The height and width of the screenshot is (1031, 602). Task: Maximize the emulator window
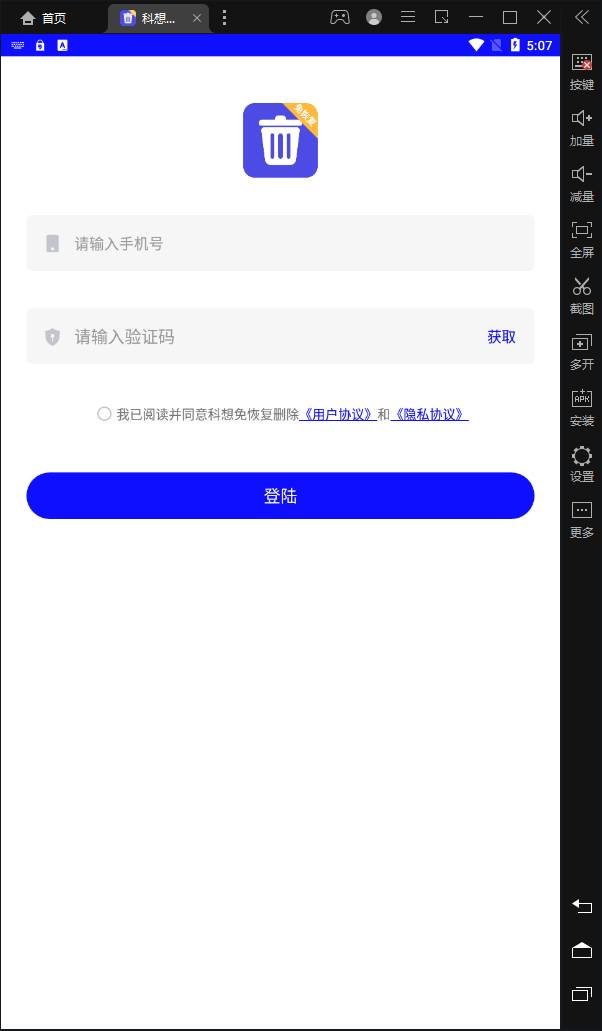[x=510, y=17]
